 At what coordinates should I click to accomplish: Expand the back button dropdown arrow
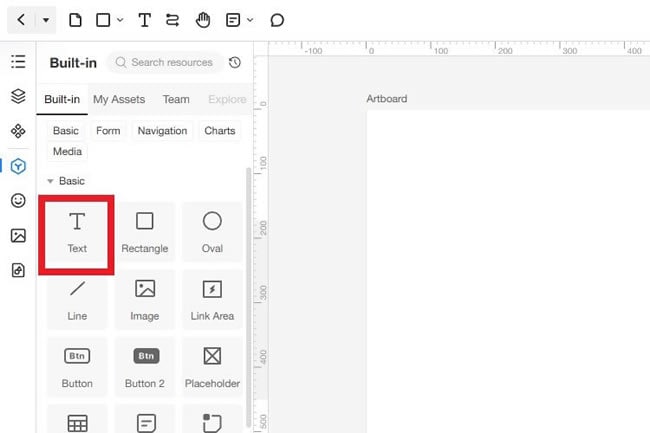pos(46,20)
